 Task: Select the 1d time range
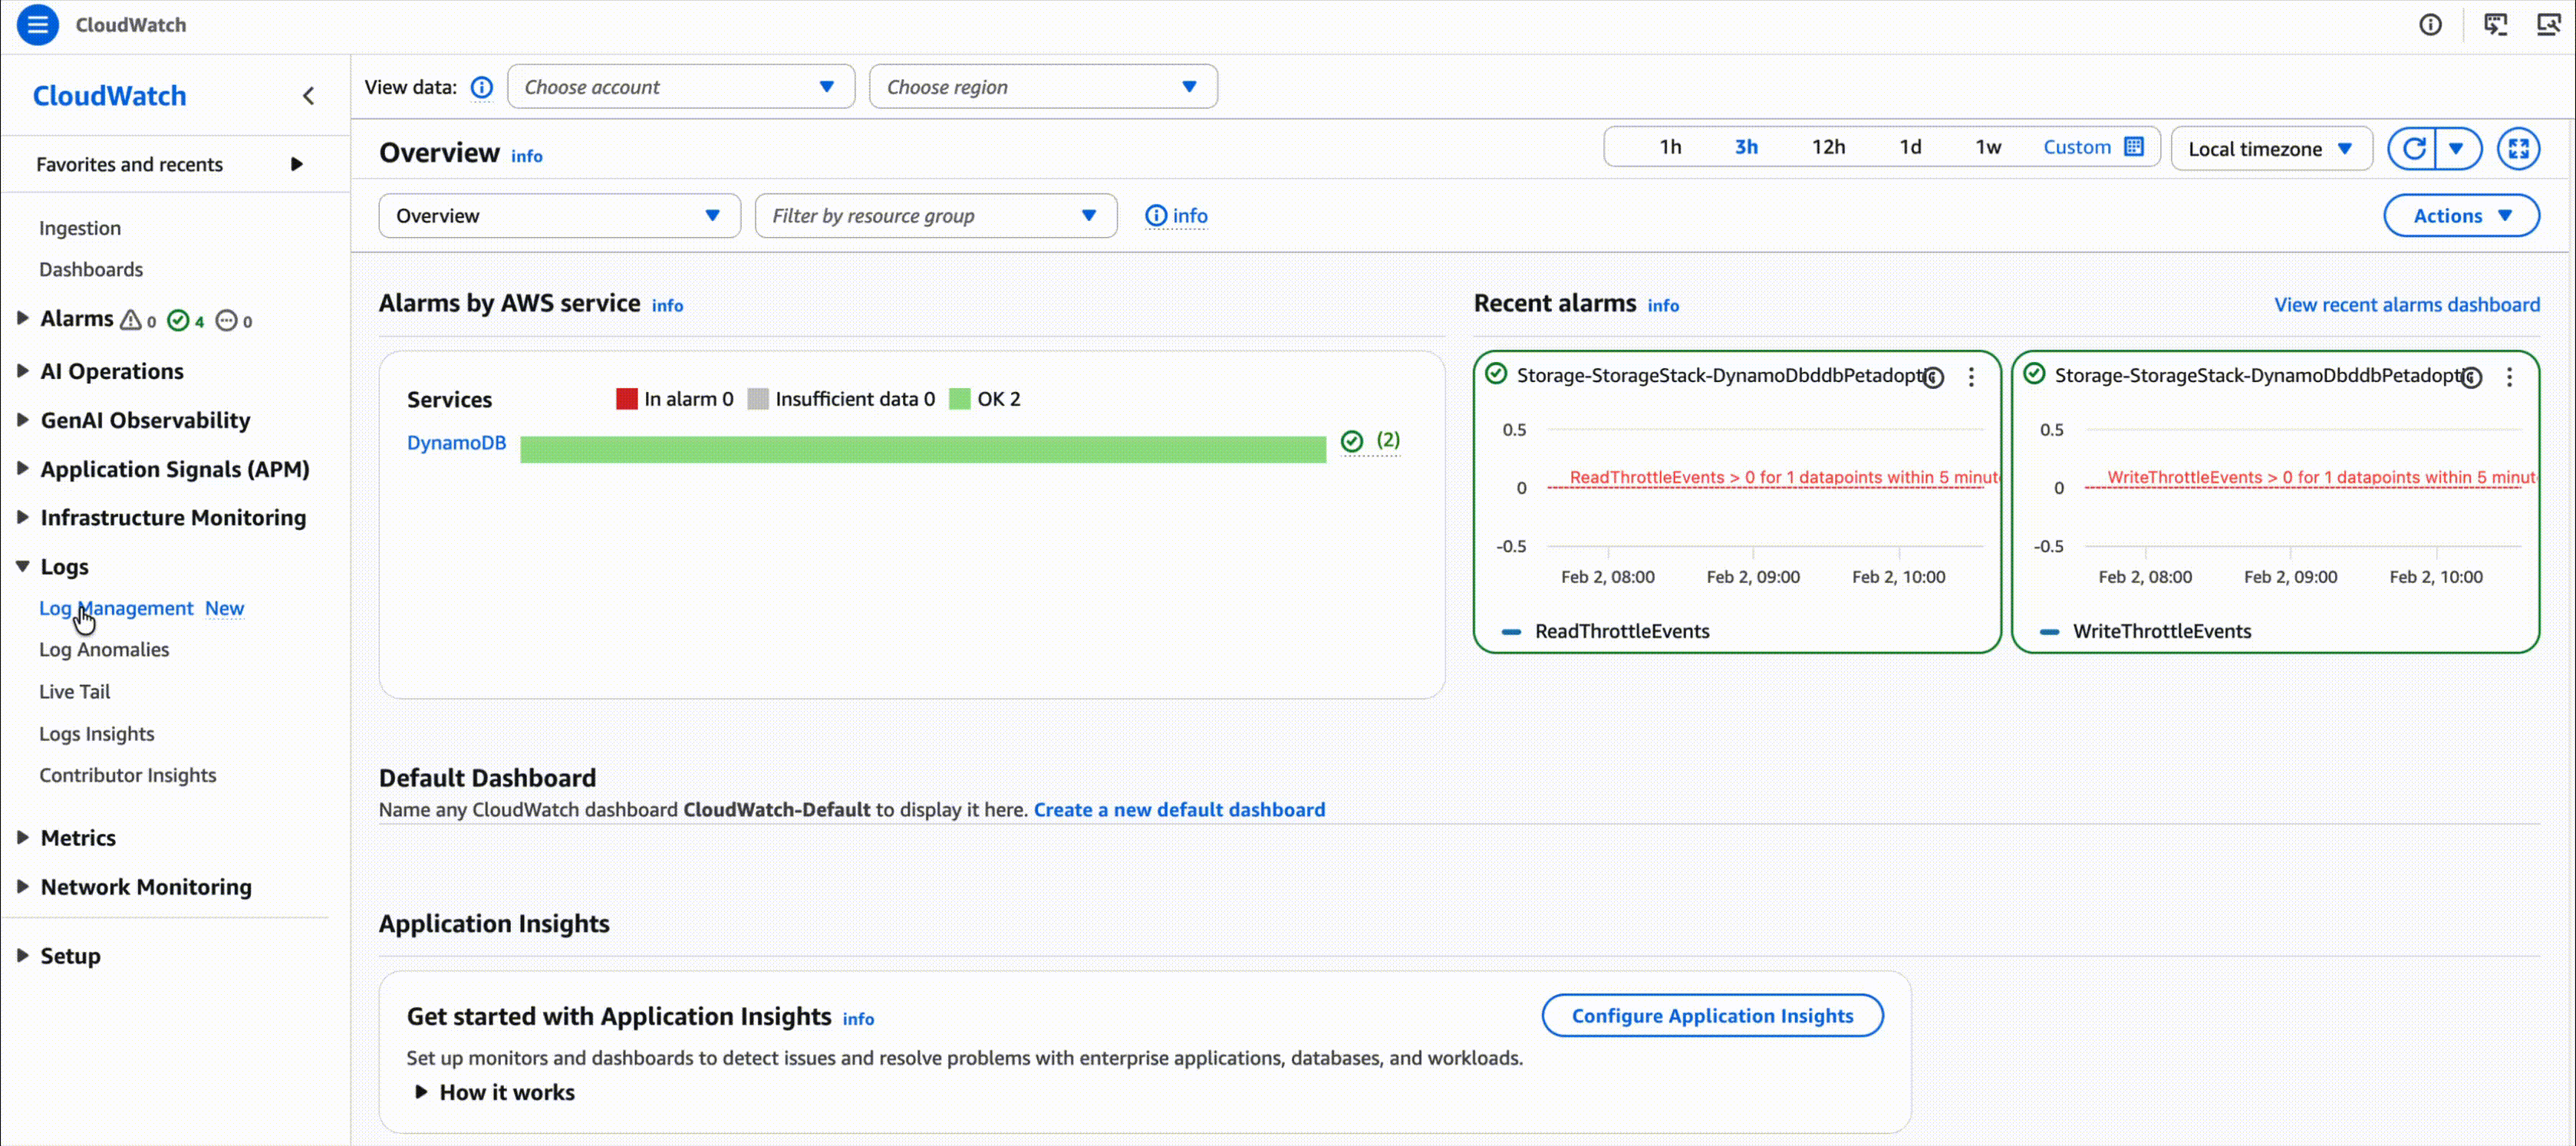pos(1910,147)
